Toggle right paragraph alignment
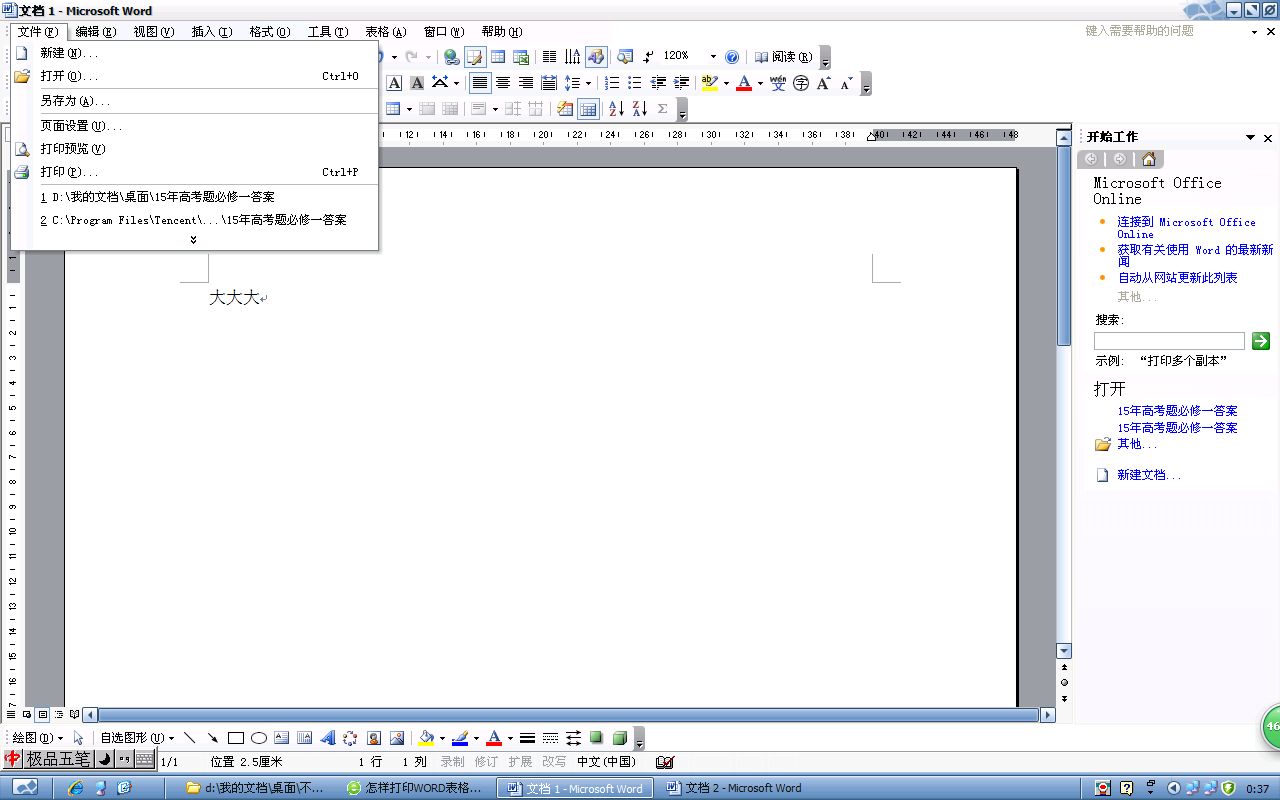The height and width of the screenshot is (800, 1280). coord(526,83)
